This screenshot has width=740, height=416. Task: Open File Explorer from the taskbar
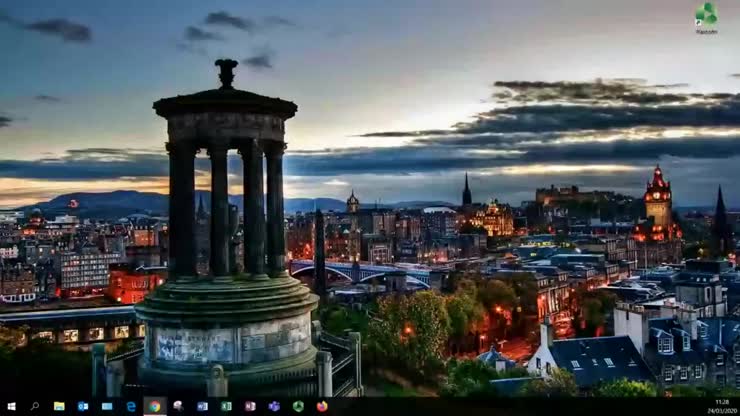(59, 406)
